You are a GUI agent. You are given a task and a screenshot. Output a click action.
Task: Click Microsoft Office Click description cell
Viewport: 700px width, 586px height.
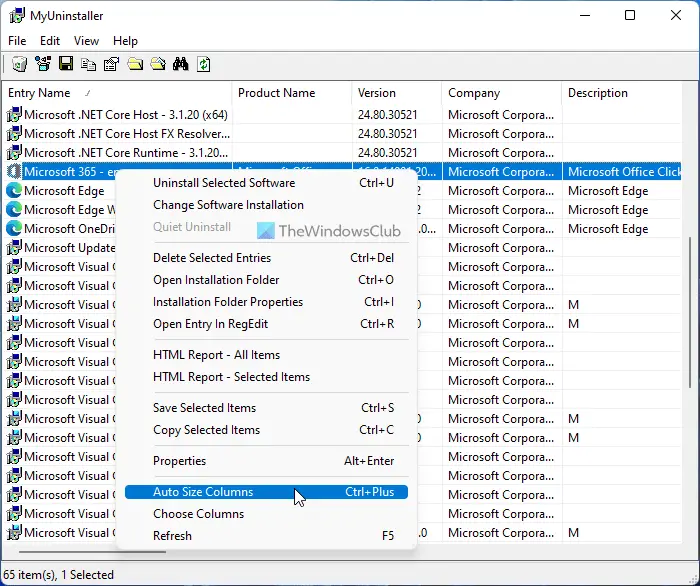tap(622, 171)
